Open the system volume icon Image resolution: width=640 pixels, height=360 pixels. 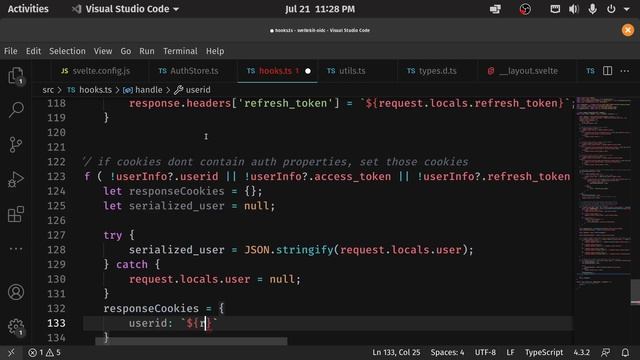[573, 9]
